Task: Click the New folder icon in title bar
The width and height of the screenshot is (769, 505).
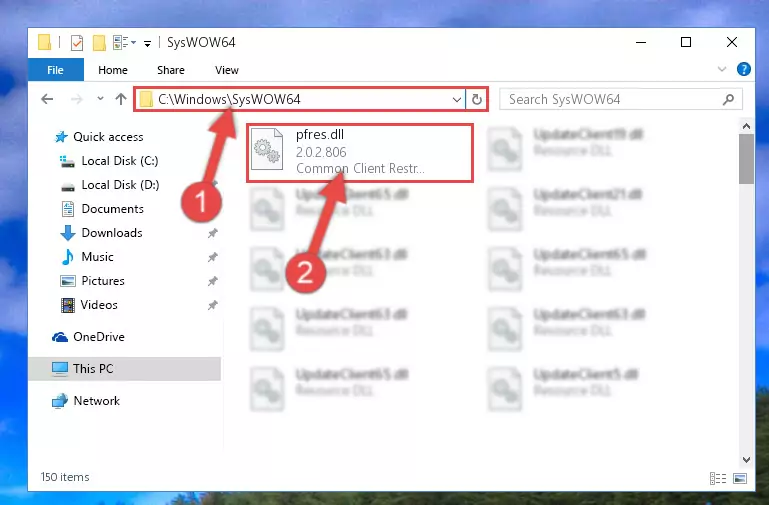Action: 99,43
